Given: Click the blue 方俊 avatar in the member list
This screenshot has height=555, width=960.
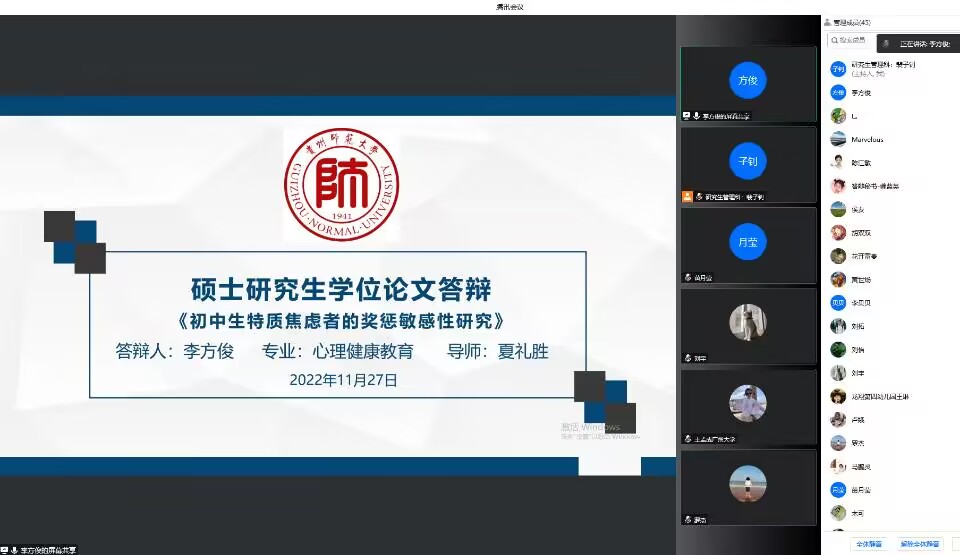Looking at the screenshot, I should tap(838, 92).
